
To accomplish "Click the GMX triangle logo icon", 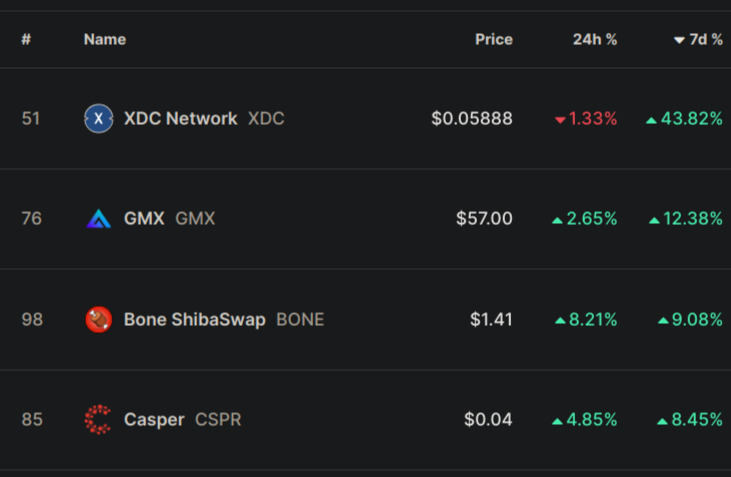I will (98, 219).
